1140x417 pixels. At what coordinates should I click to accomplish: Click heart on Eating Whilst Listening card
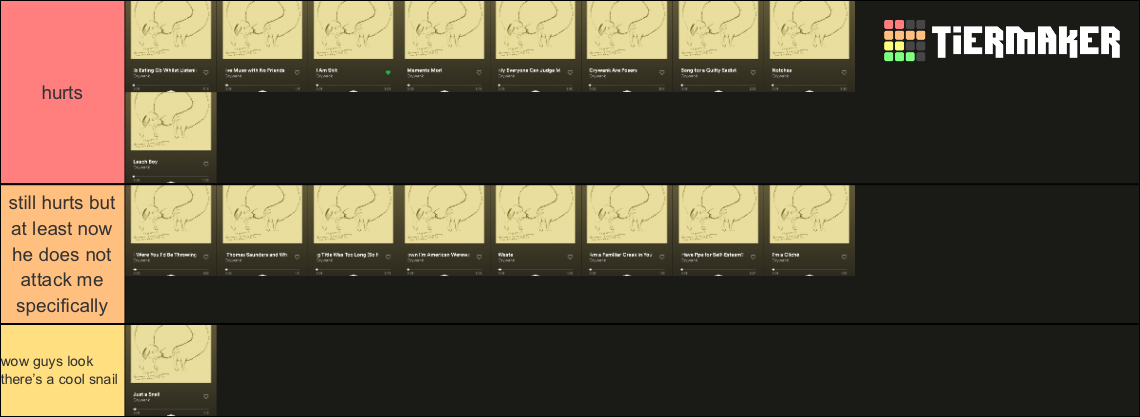[x=206, y=73]
